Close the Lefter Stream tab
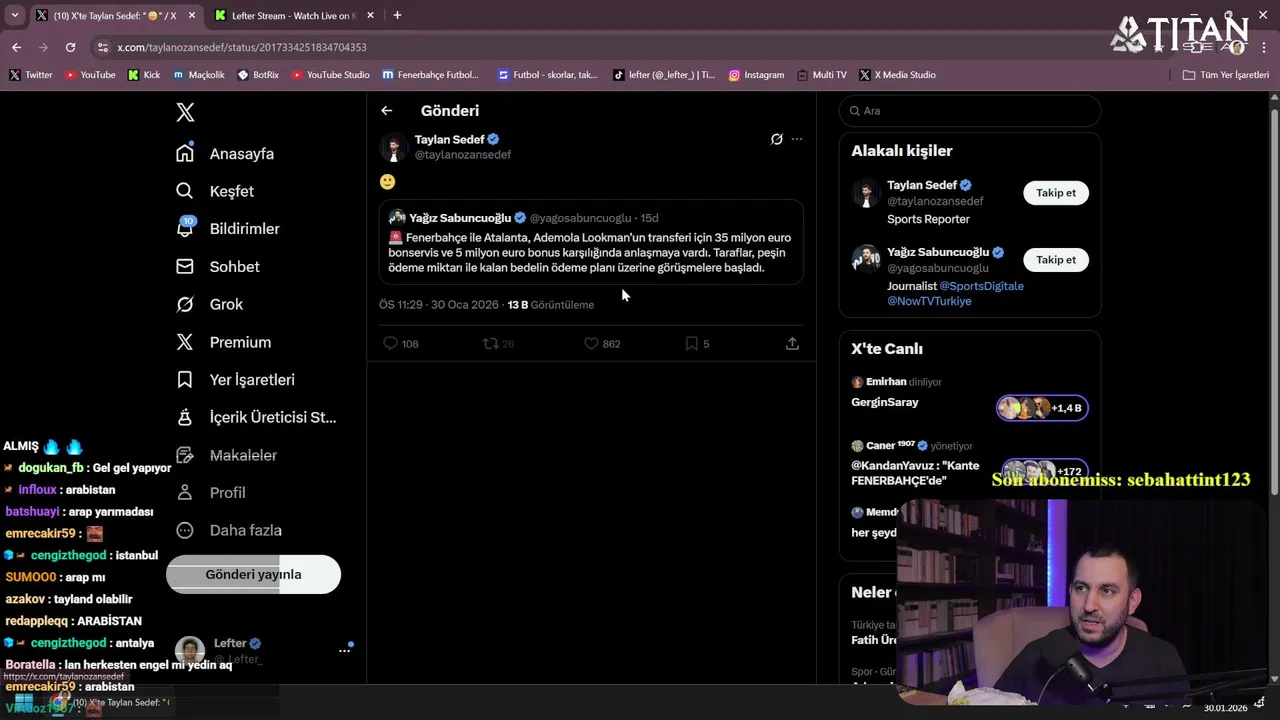Image resolution: width=1280 pixels, height=720 pixels. point(370,15)
